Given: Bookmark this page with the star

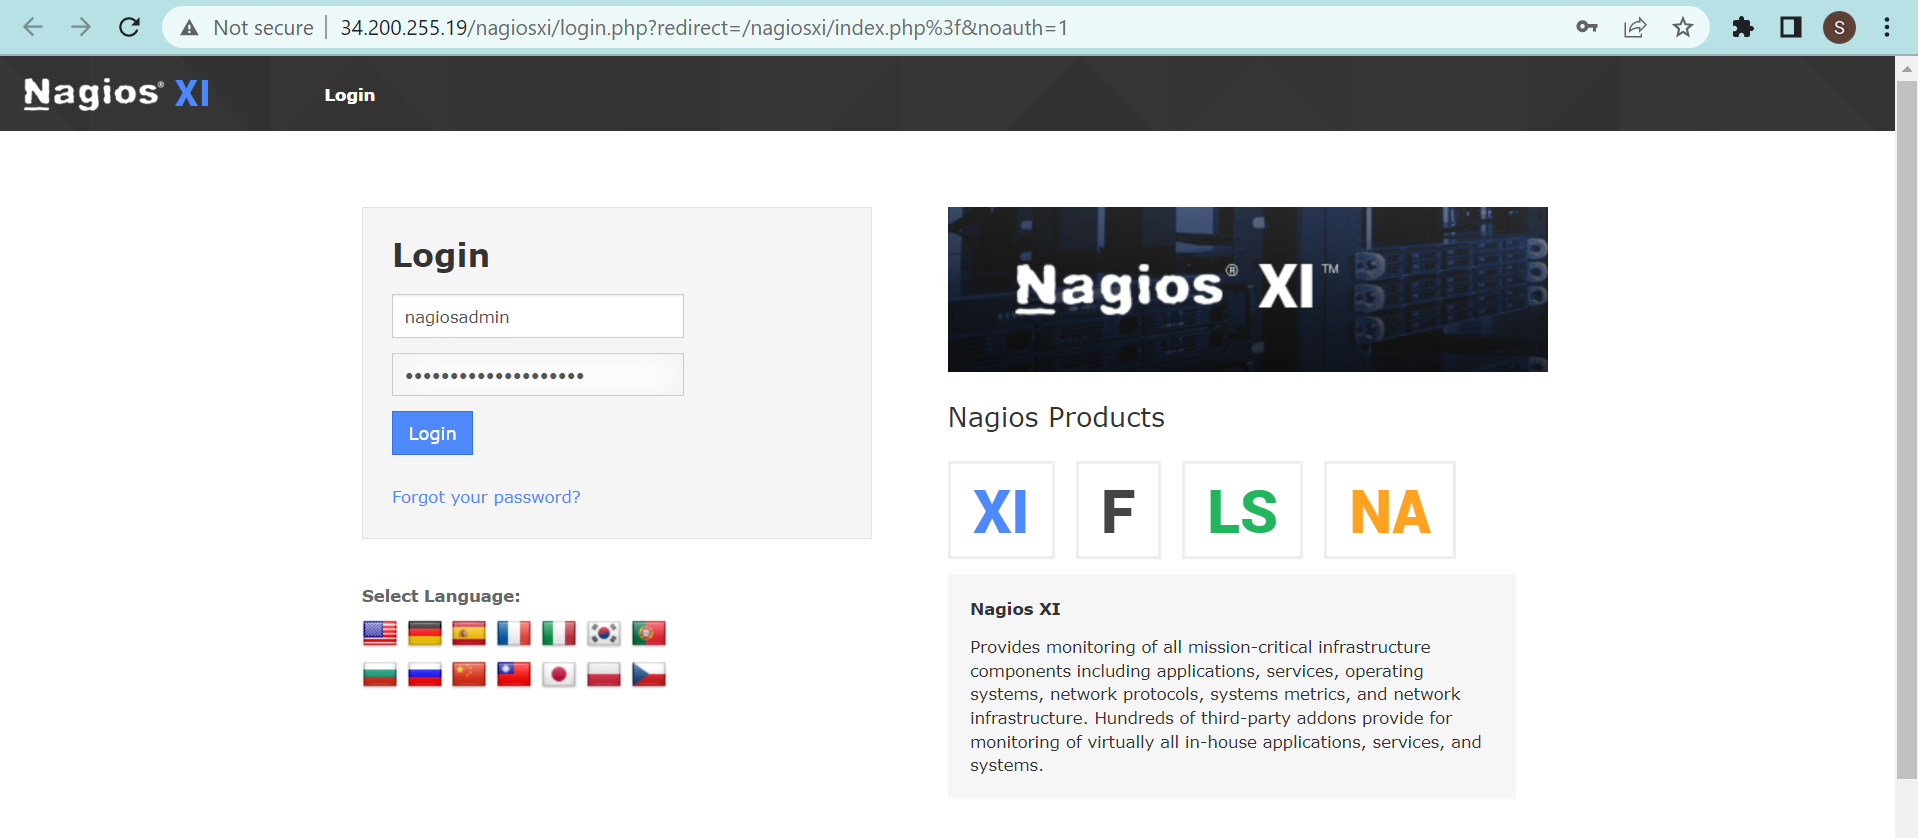Looking at the screenshot, I should [1683, 27].
